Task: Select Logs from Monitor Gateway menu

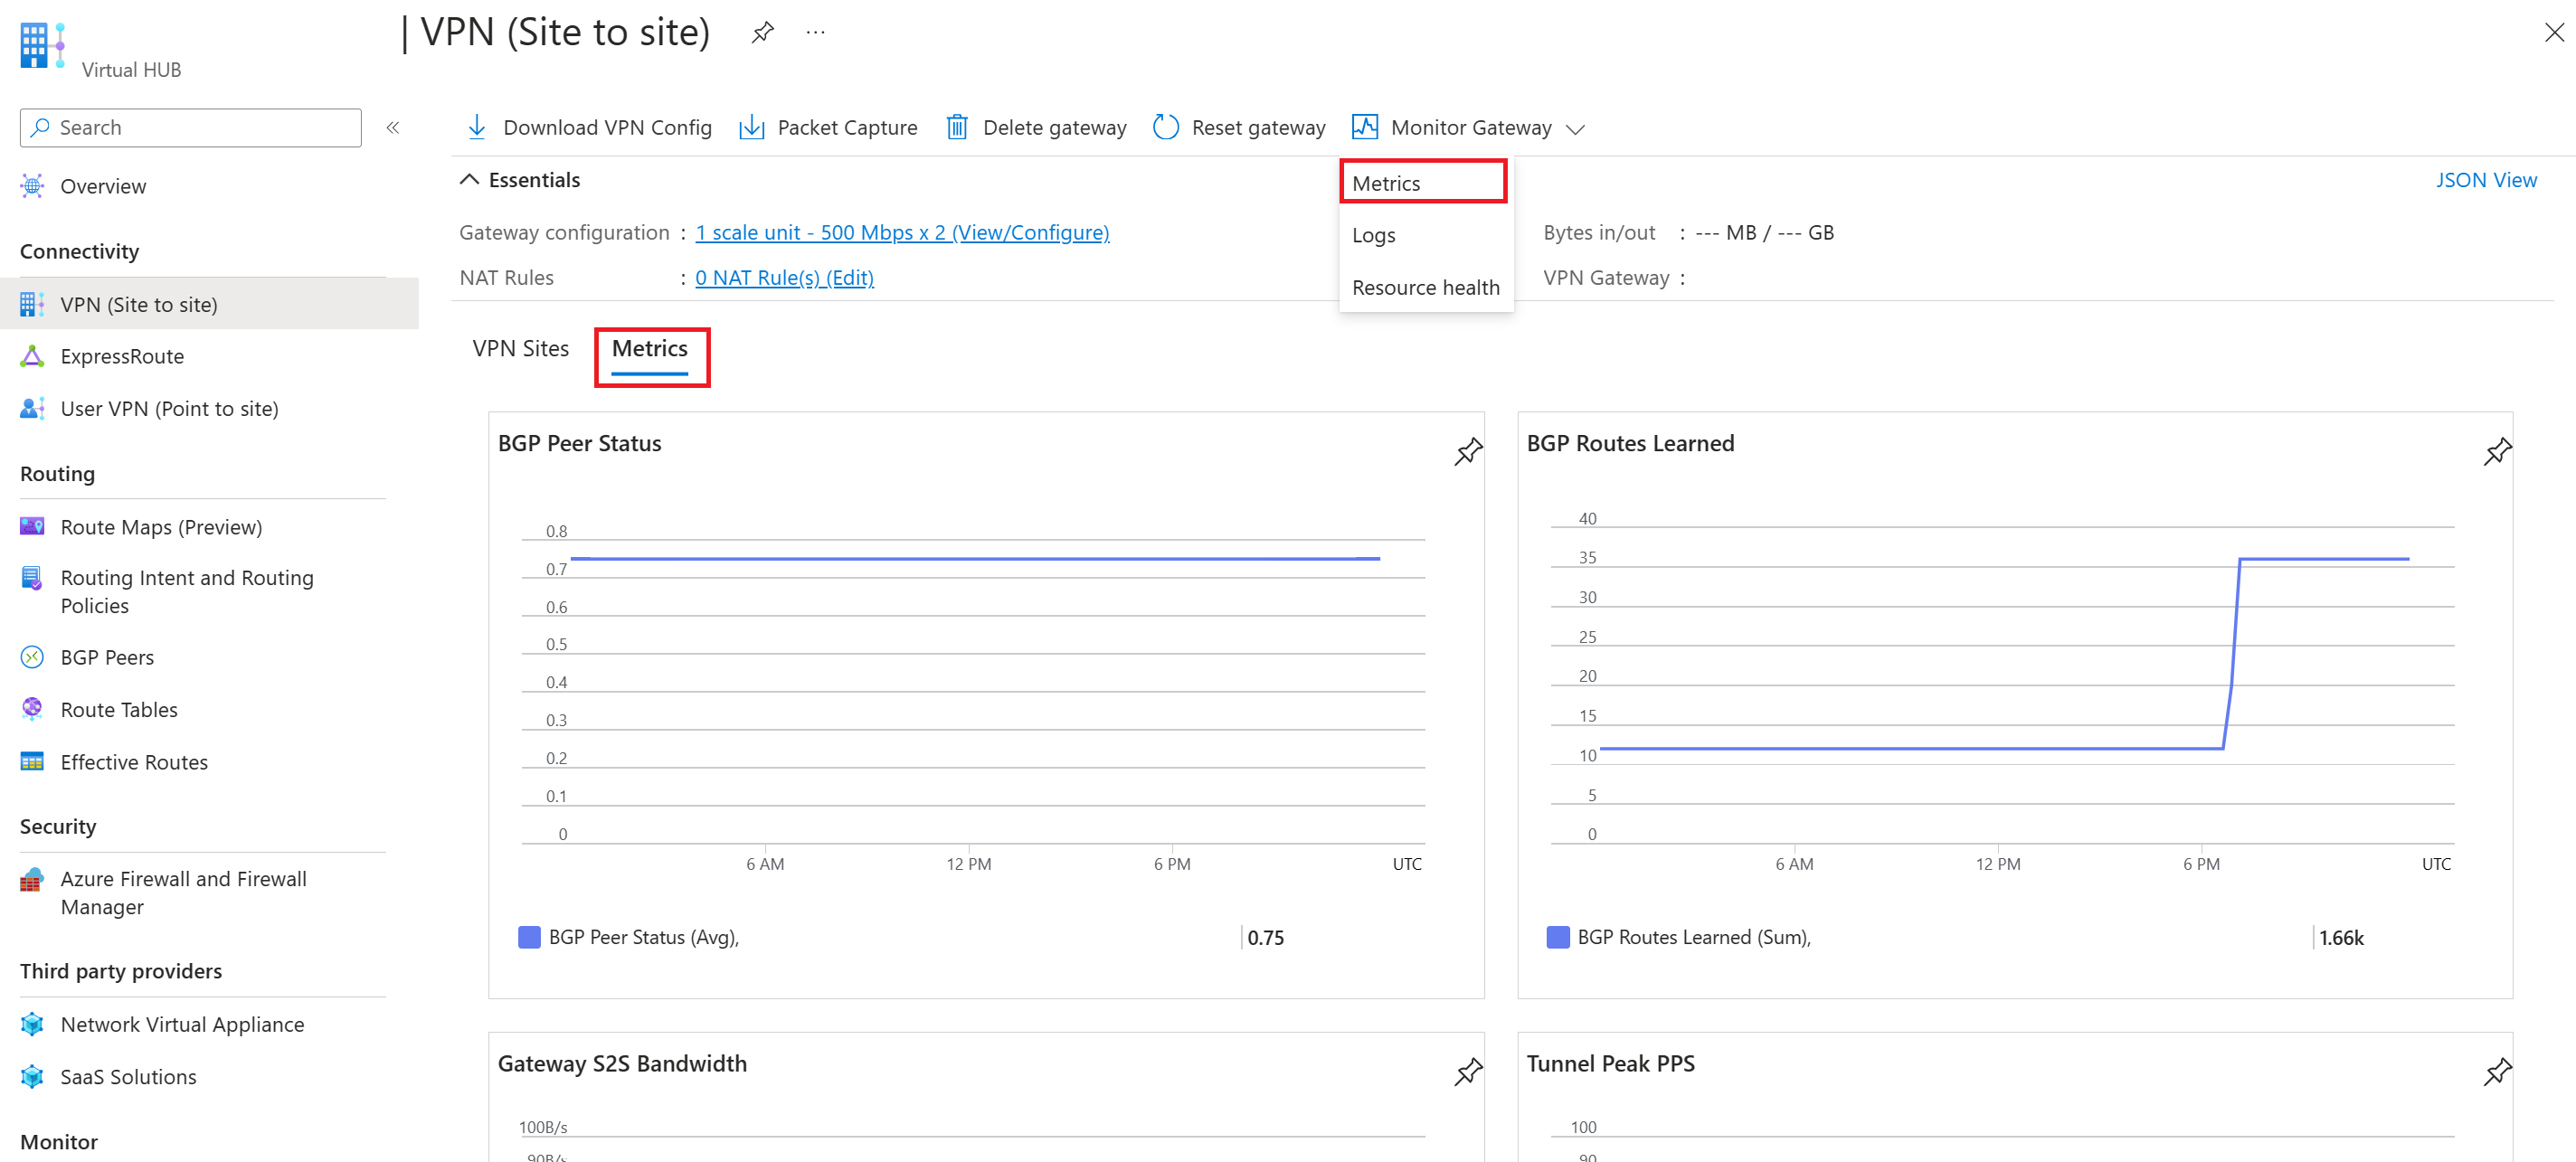Action: (1425, 235)
